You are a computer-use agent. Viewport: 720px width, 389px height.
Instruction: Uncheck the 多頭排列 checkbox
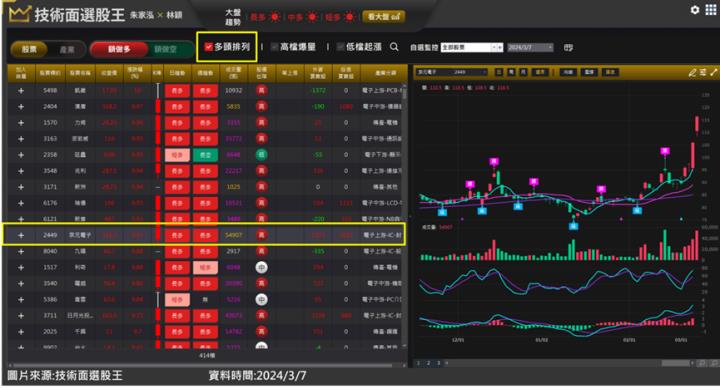(208, 47)
